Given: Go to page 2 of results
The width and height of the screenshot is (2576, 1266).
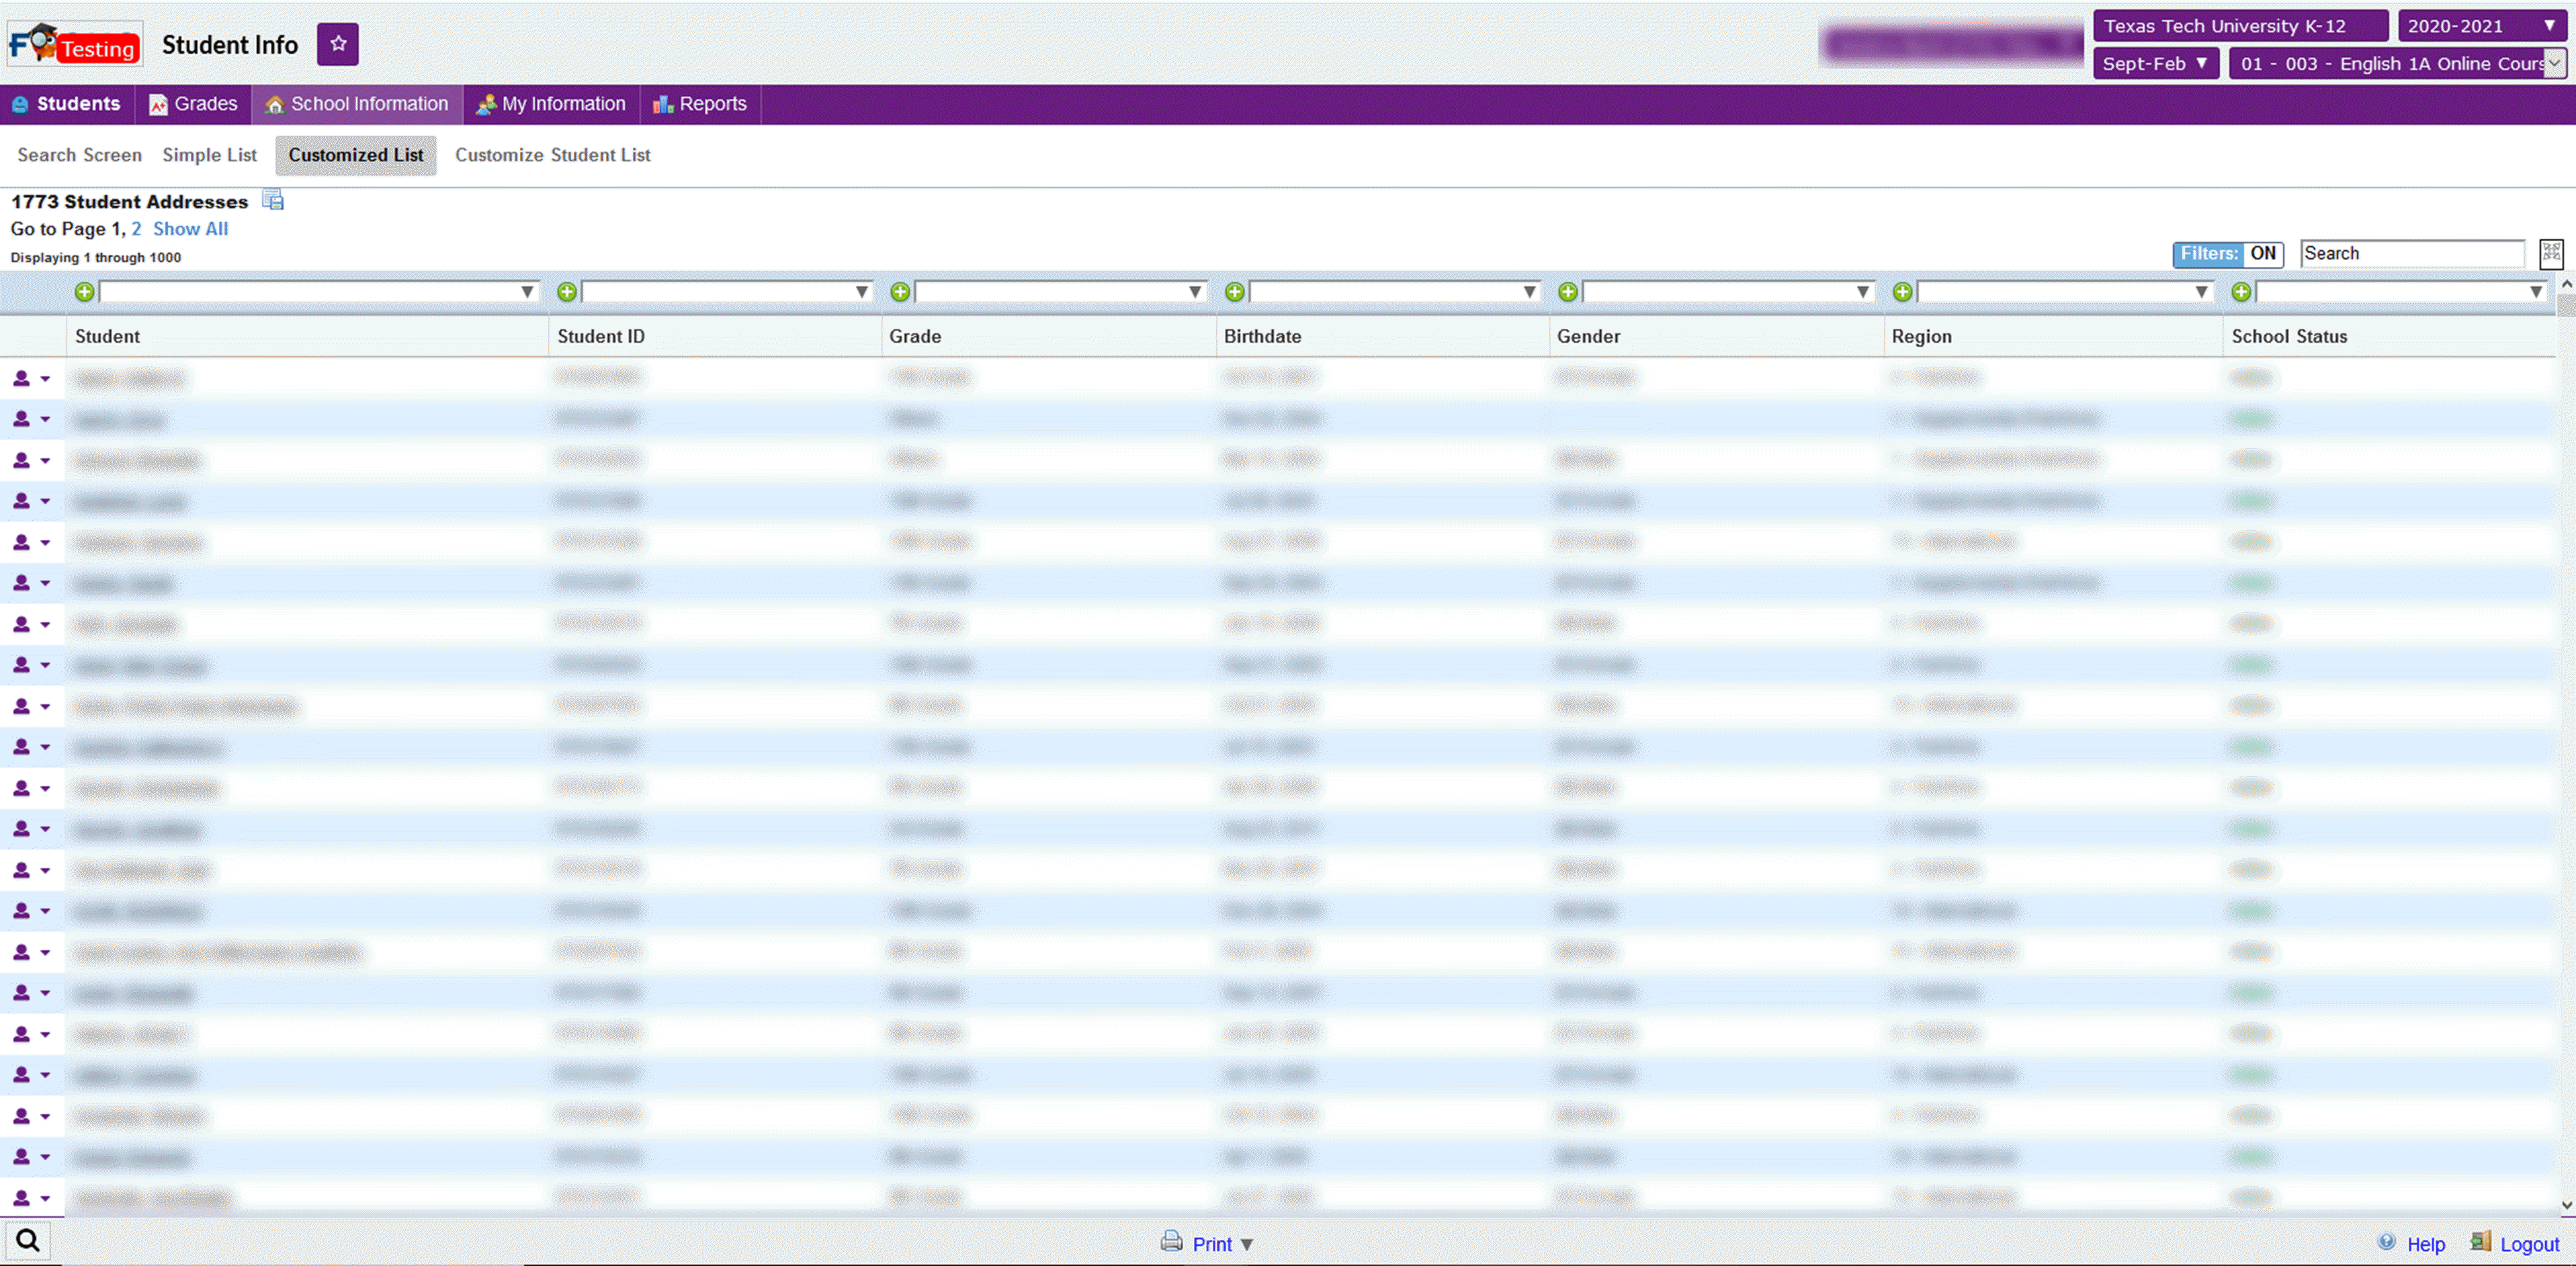Looking at the screenshot, I should (136, 229).
